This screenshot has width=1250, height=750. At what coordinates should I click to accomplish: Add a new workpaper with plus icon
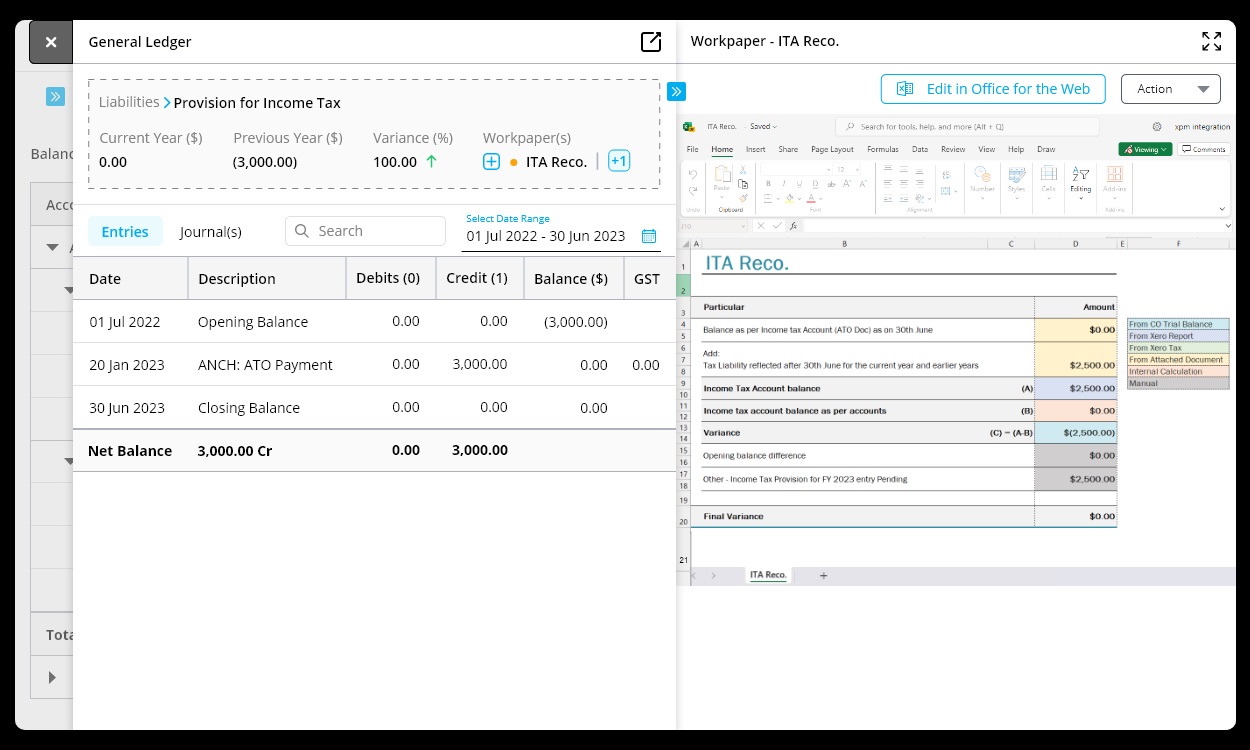[x=491, y=162]
